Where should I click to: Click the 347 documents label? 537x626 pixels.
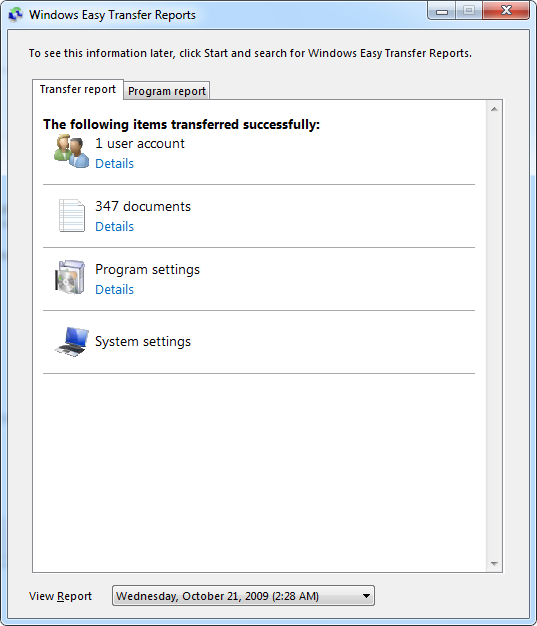pos(143,206)
